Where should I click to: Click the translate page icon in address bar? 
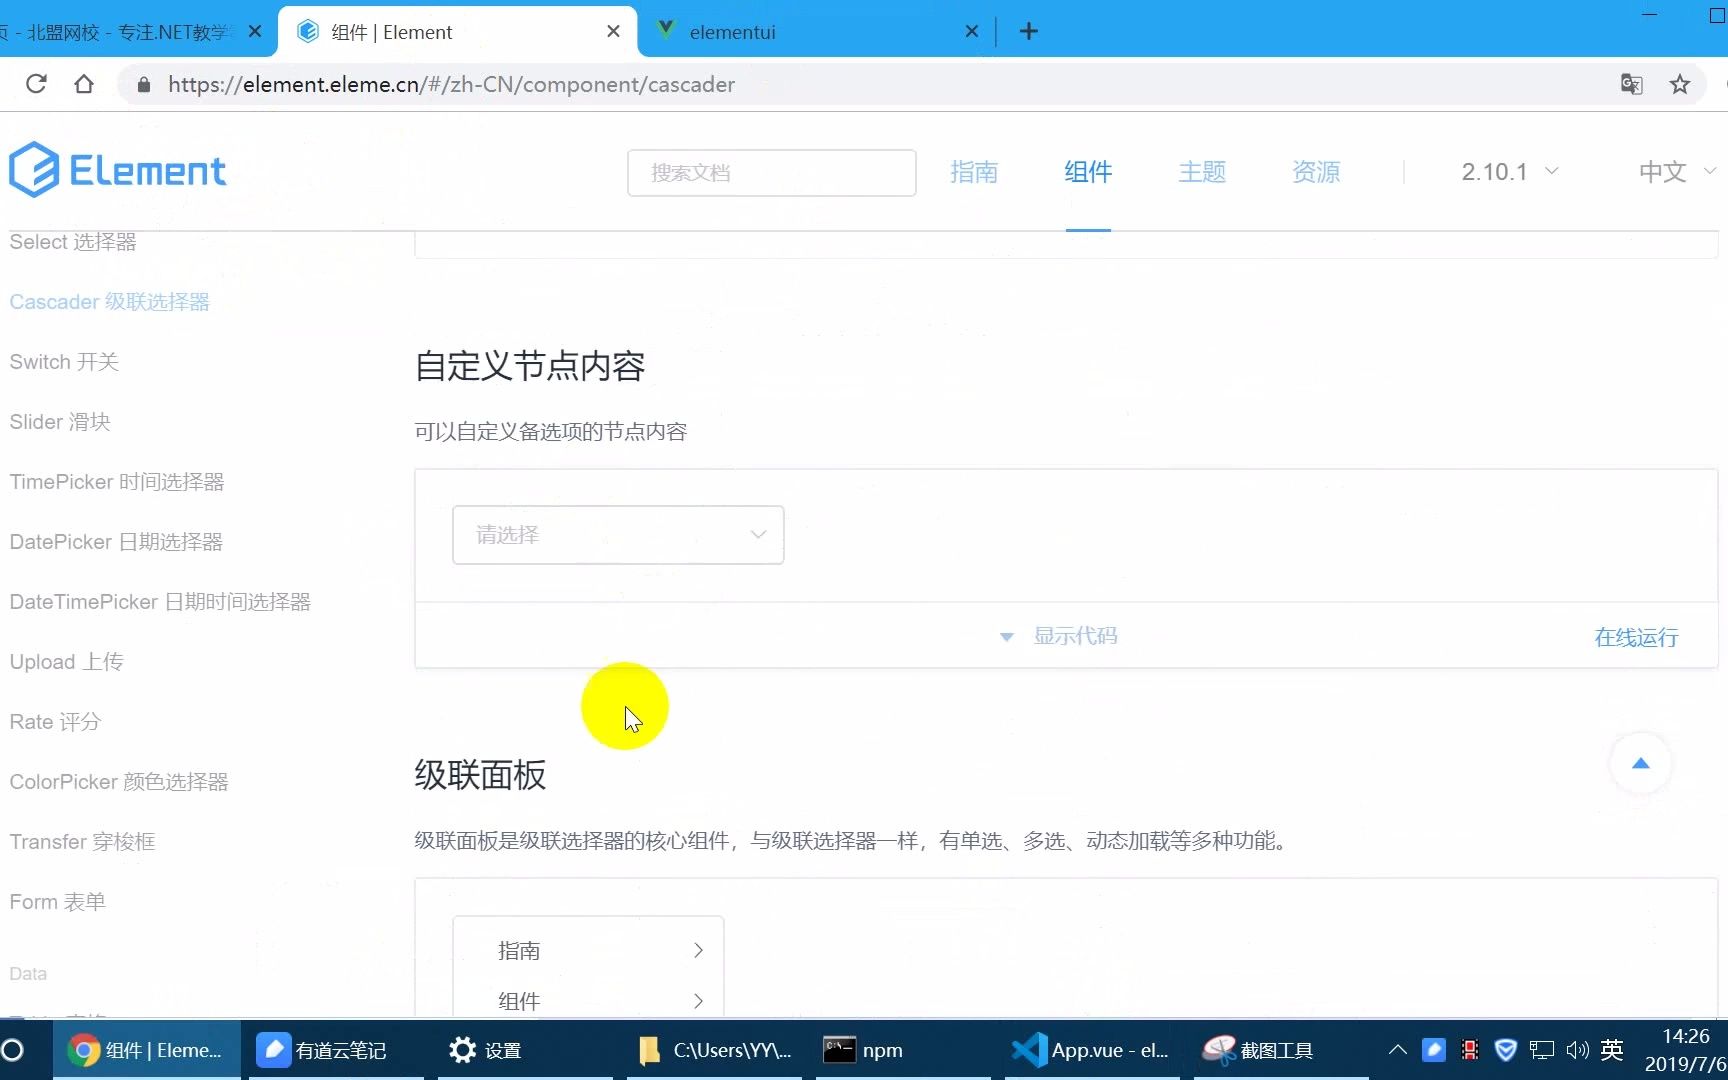click(x=1631, y=84)
